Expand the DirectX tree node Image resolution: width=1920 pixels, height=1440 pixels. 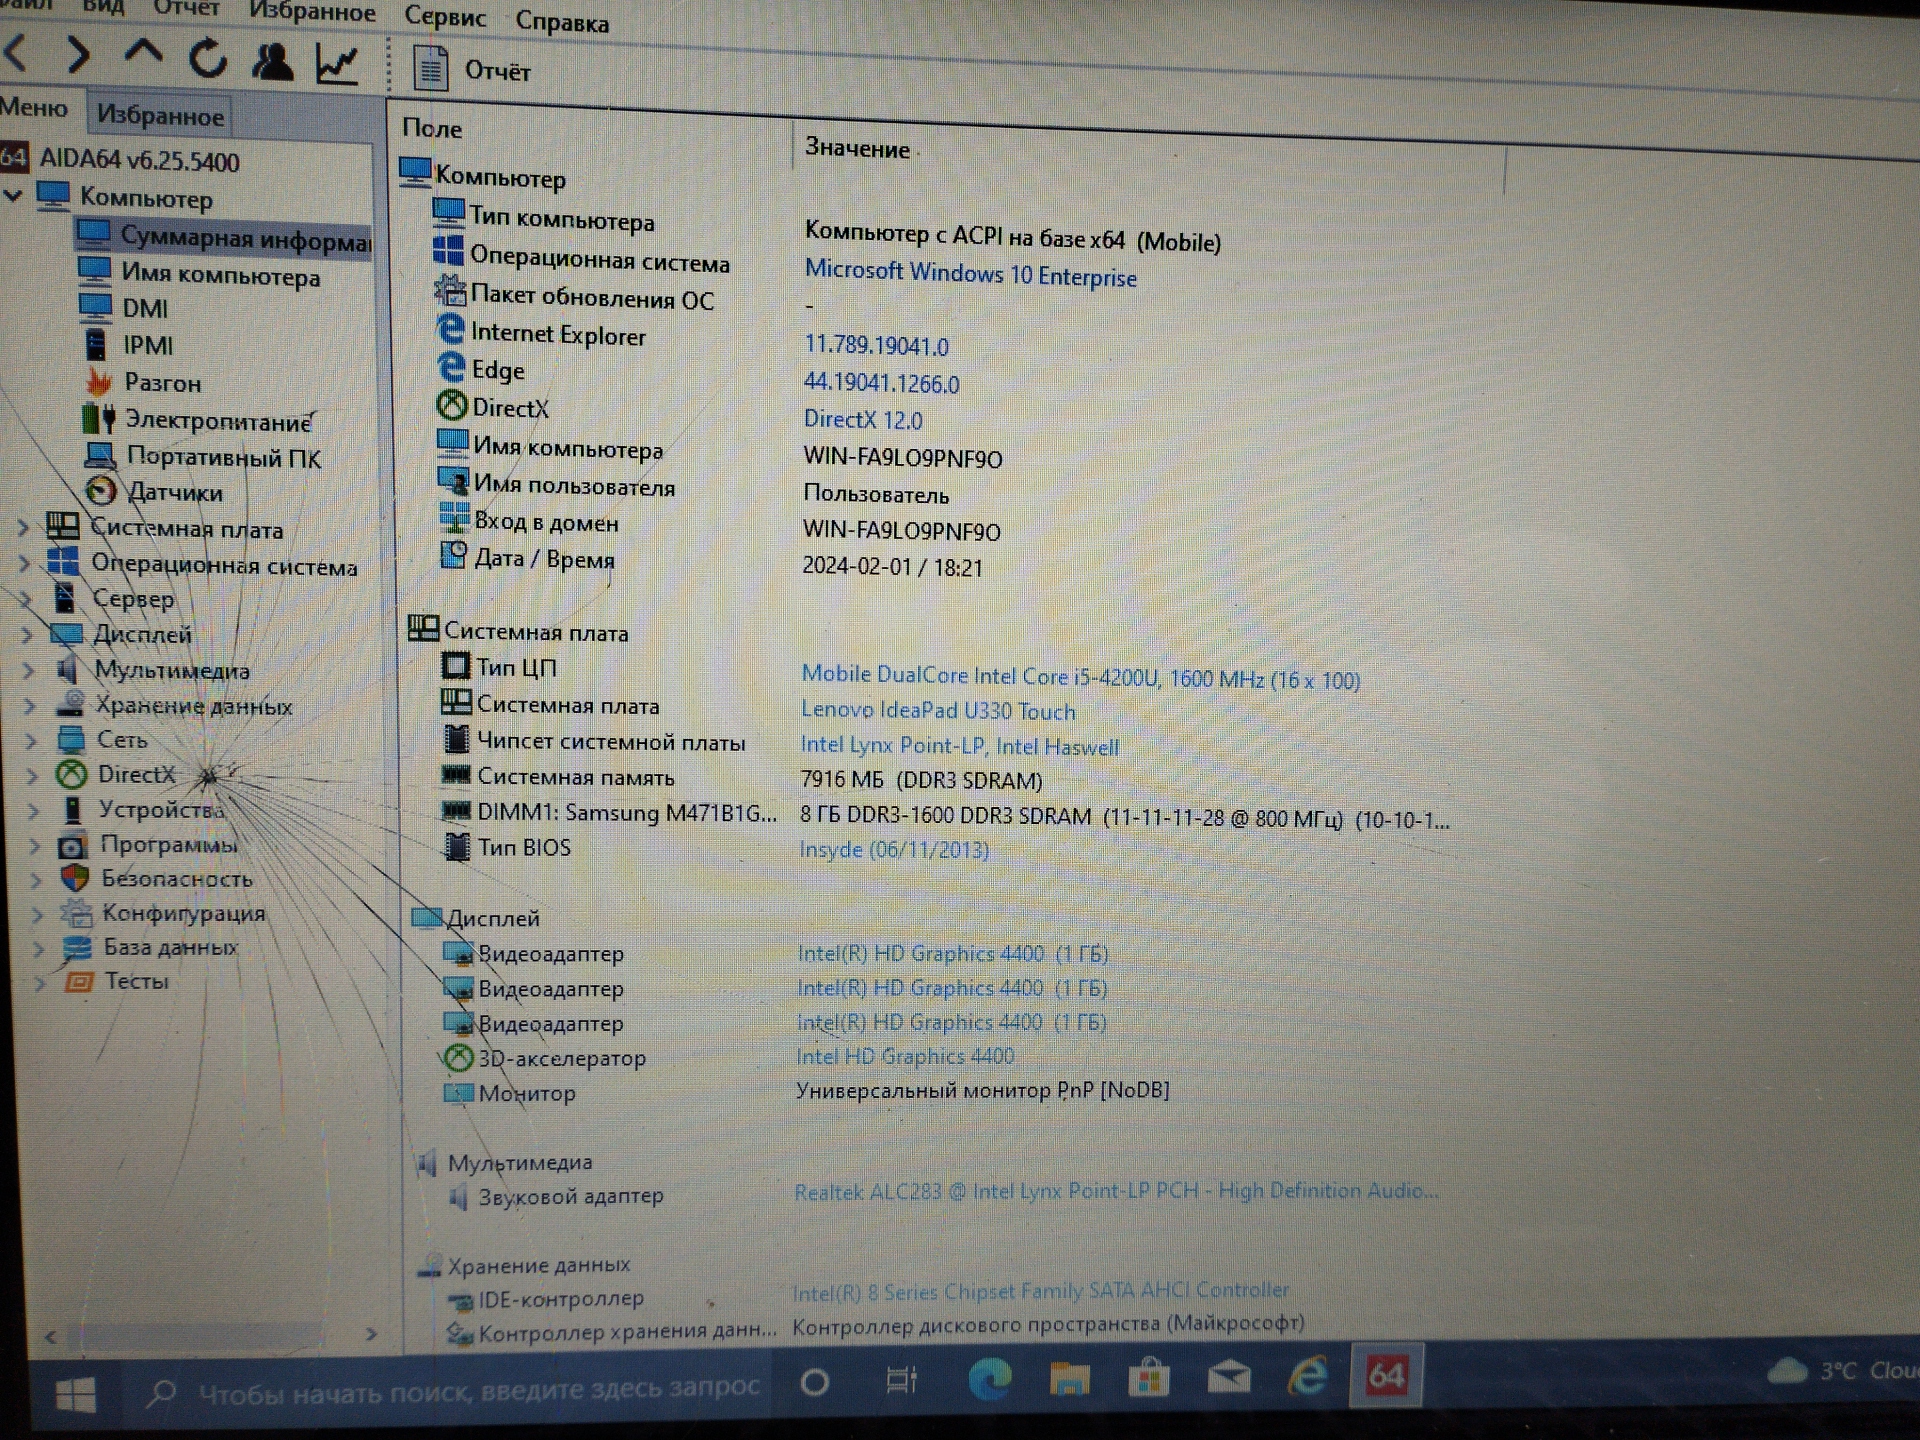(x=32, y=776)
